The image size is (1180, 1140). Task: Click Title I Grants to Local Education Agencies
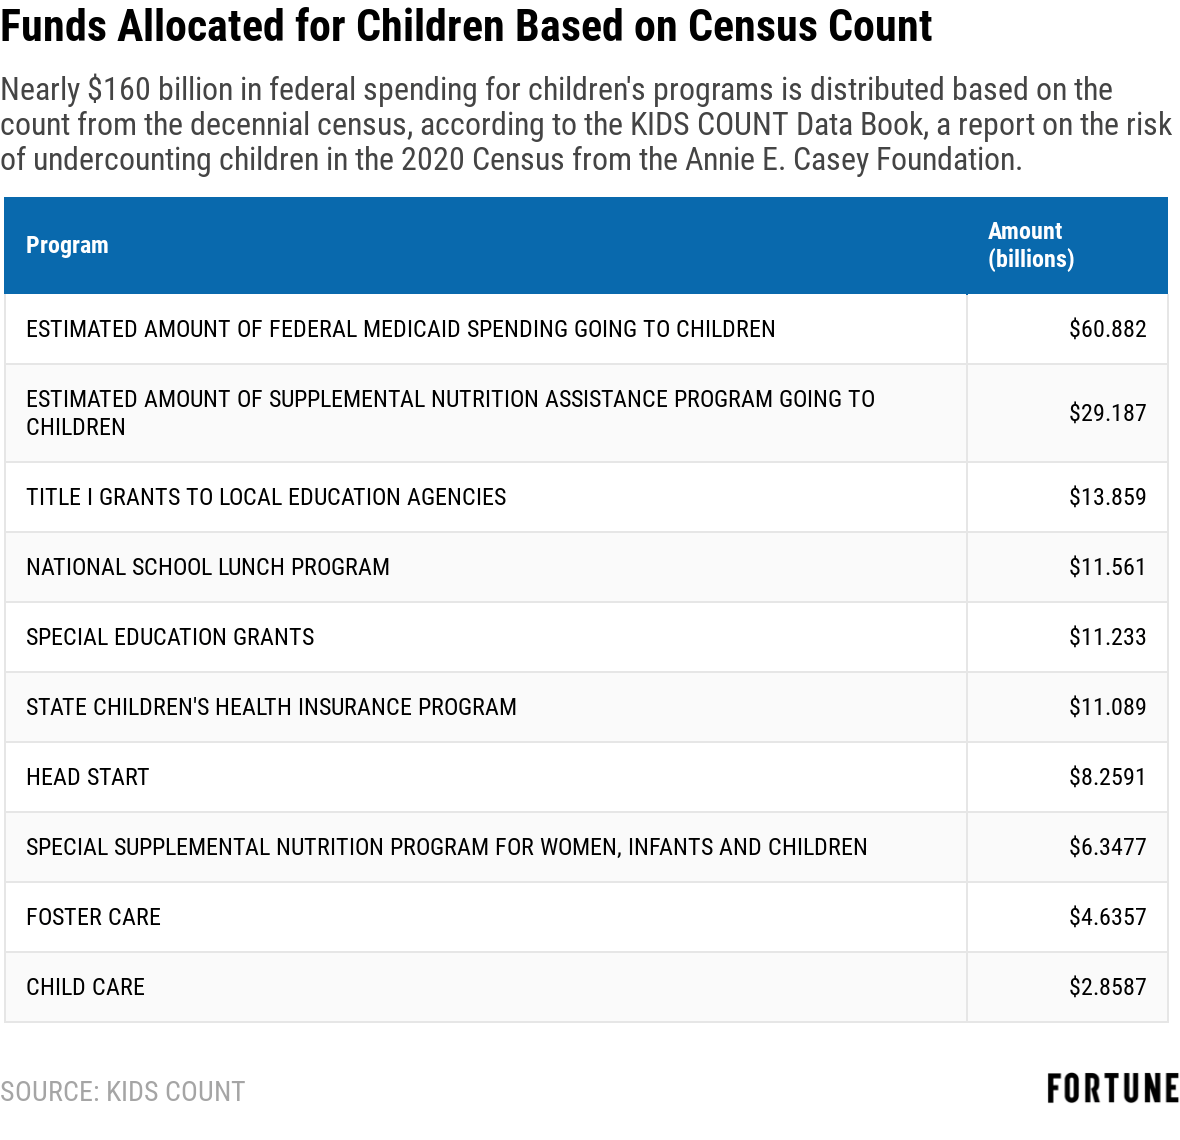pyautogui.click(x=266, y=497)
